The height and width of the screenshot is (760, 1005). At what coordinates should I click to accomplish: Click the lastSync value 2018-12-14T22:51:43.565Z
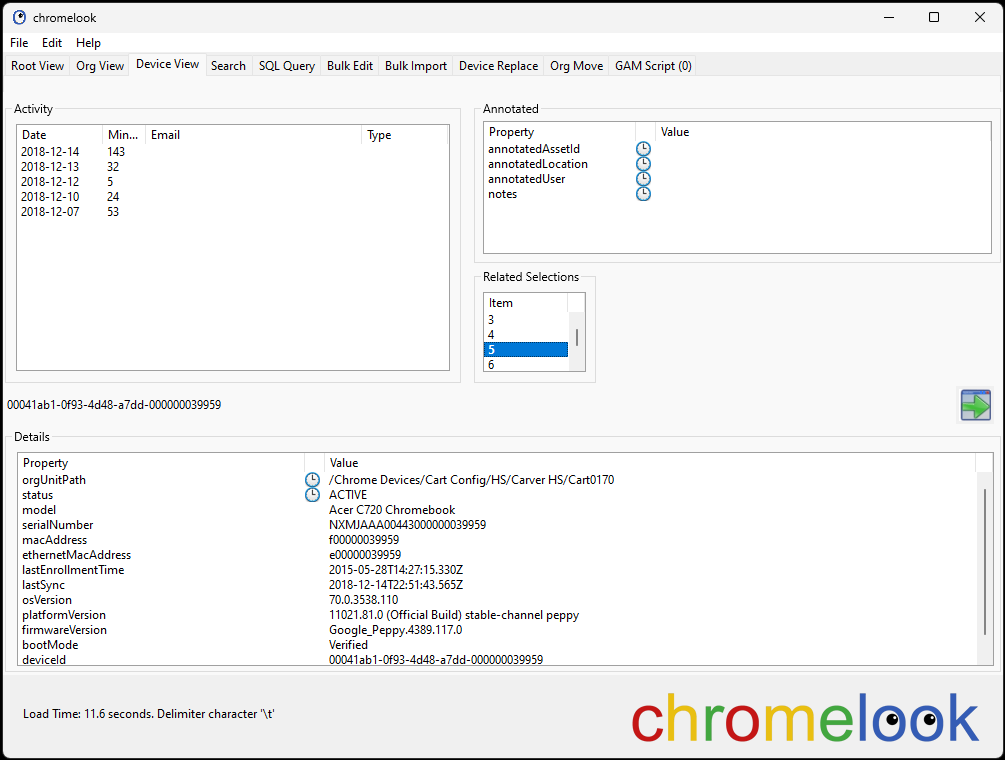click(395, 585)
